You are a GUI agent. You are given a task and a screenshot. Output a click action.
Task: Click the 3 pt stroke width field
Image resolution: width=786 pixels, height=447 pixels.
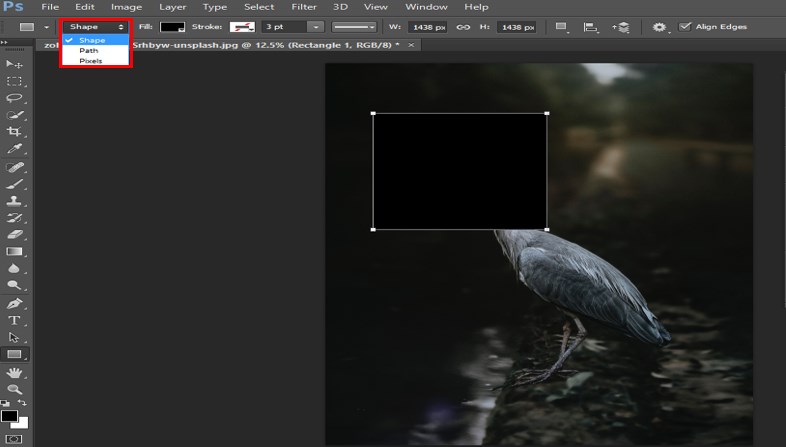tap(284, 27)
